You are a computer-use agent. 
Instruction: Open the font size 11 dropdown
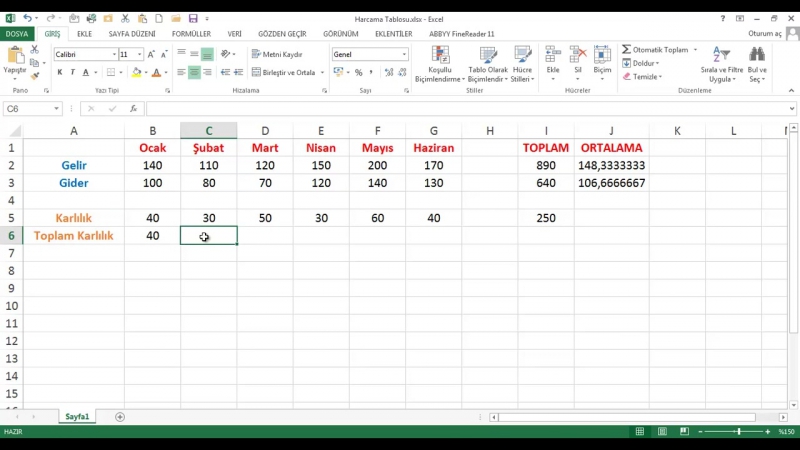click(139, 54)
